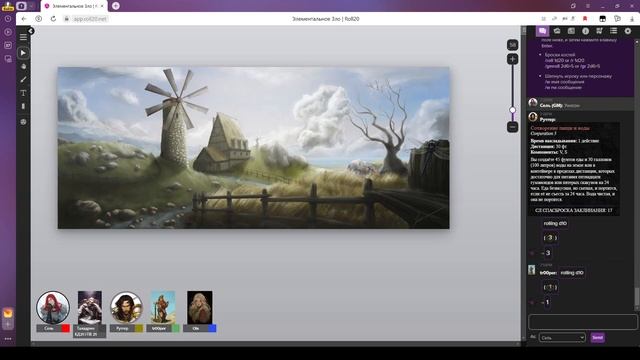The height and width of the screenshot is (360, 640).
Task: Open the Dice rolling tool
Action: click(23, 122)
